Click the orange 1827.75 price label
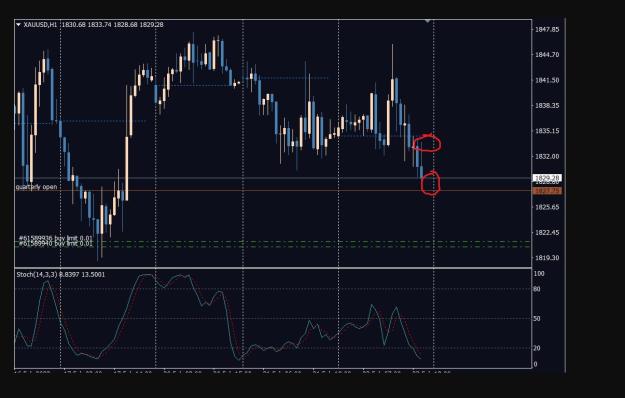625x398 pixels. 547,191
